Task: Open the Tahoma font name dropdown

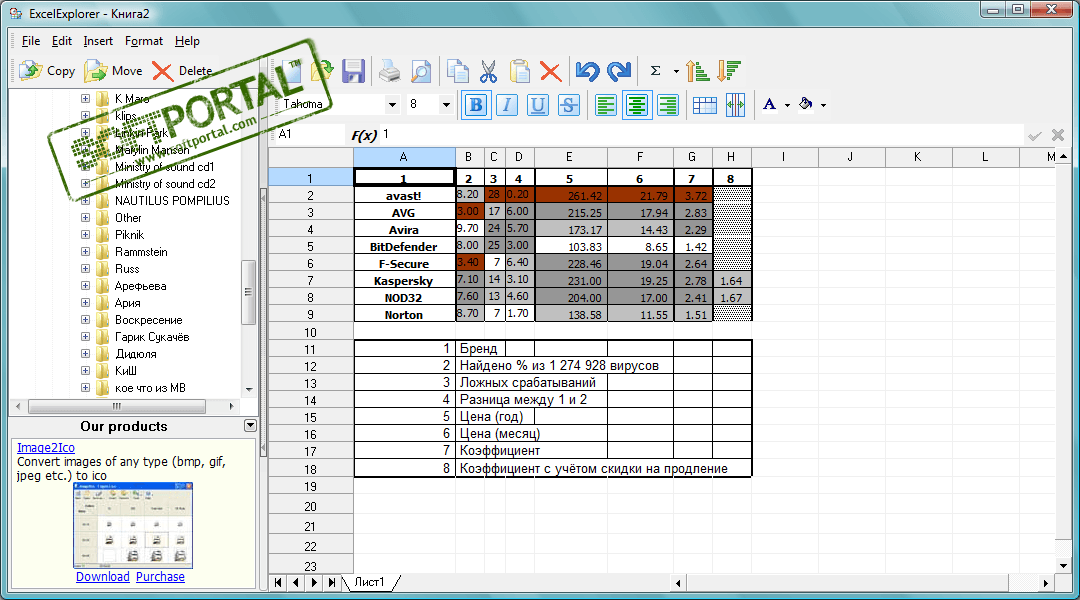Action: 392,105
